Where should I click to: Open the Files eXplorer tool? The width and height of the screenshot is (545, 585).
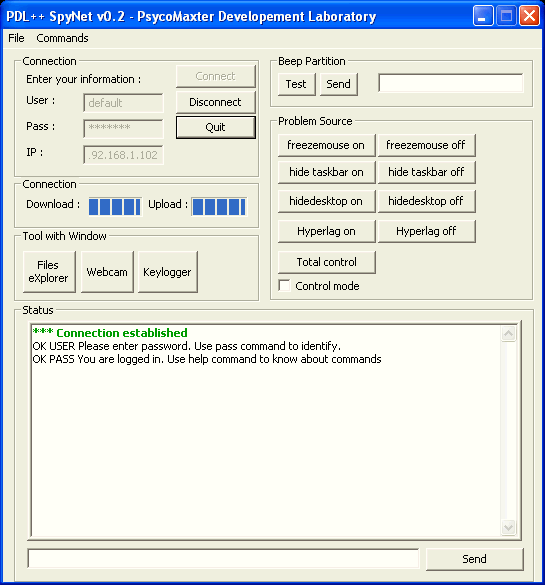tap(49, 272)
